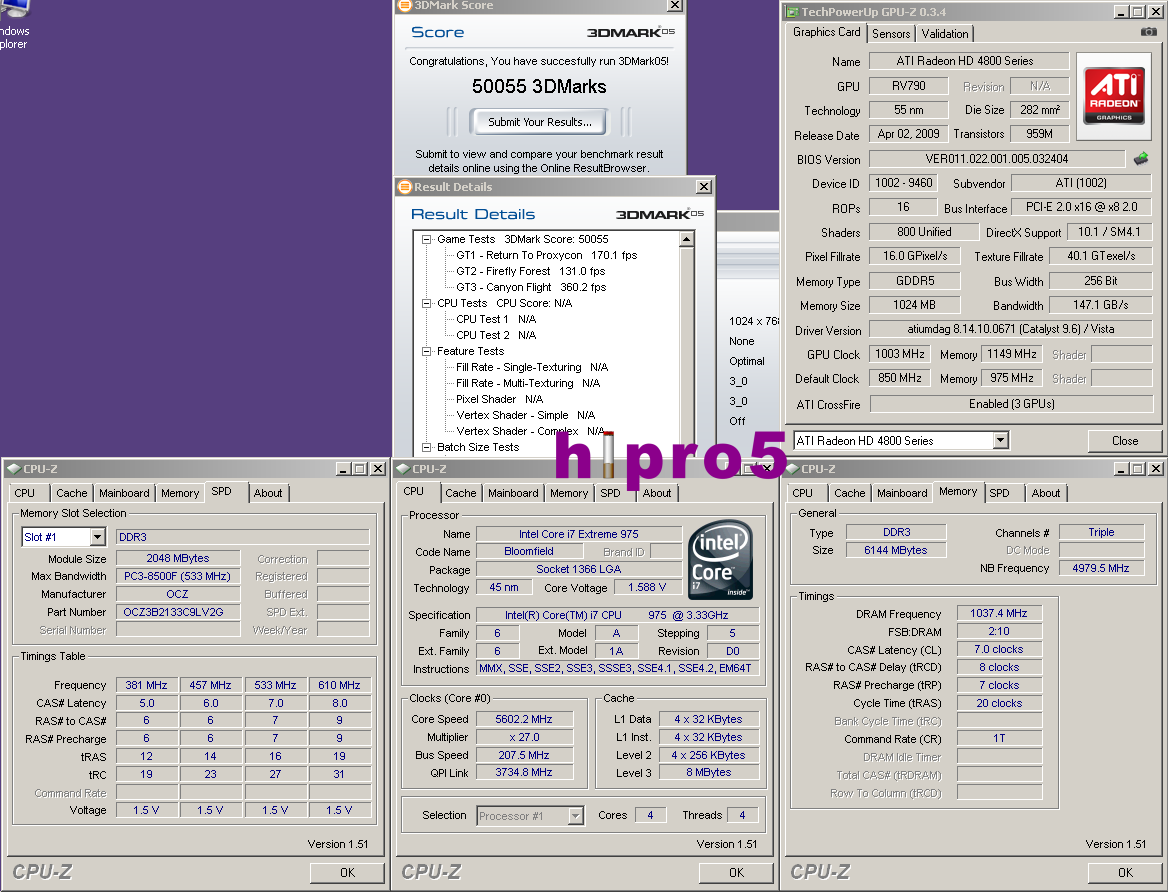Open the Windows Explorer desktop icon

click(15, 24)
